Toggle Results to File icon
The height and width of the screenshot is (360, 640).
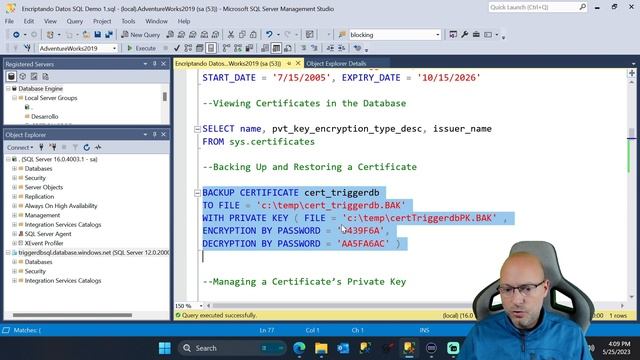pos(288,48)
